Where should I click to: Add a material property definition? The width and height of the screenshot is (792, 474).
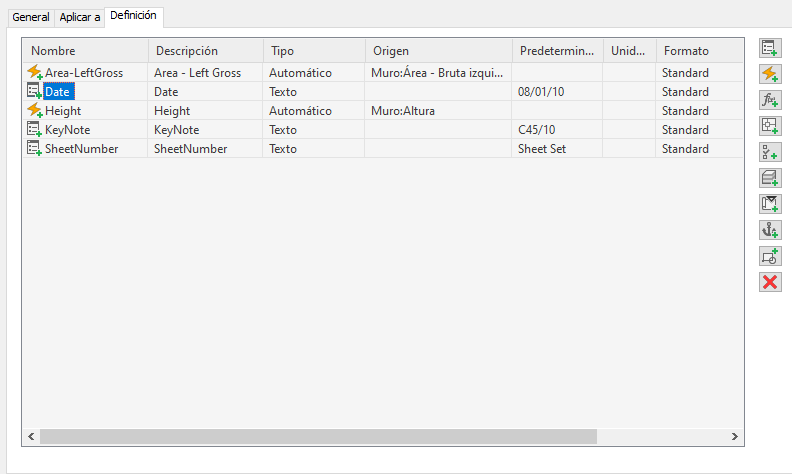click(770, 178)
